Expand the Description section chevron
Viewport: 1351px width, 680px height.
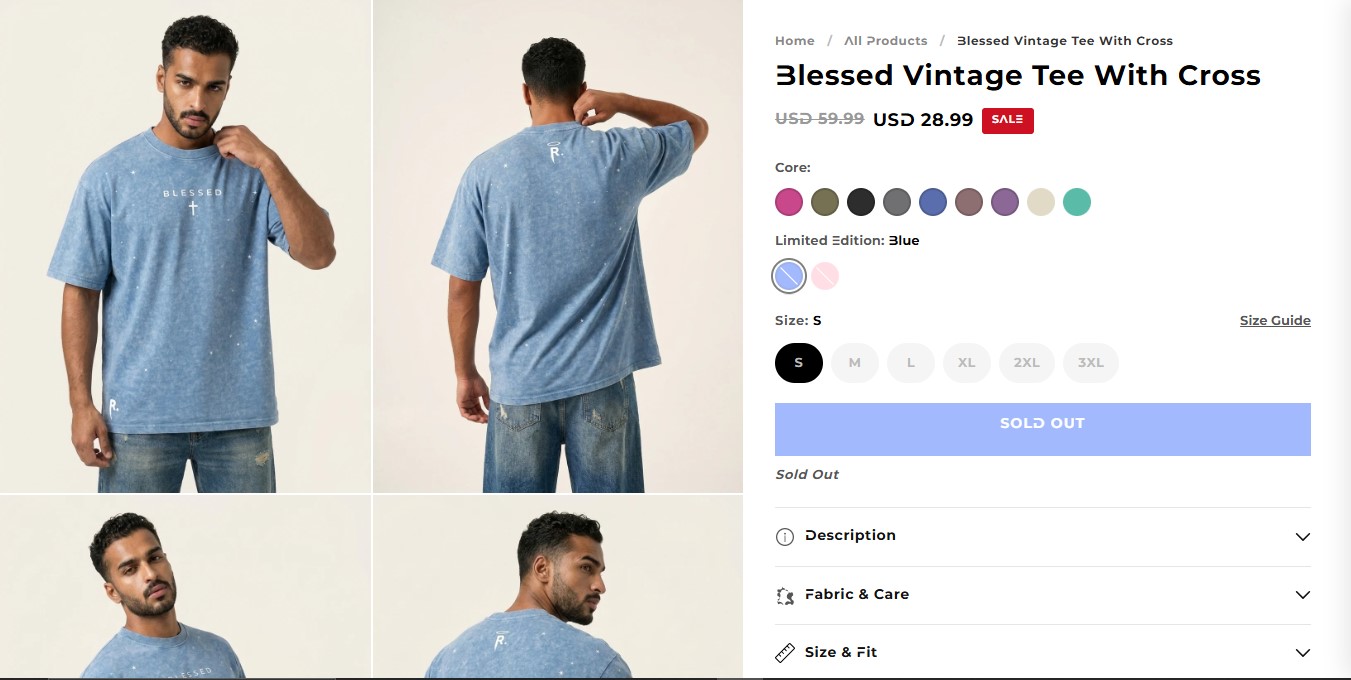tap(1302, 537)
